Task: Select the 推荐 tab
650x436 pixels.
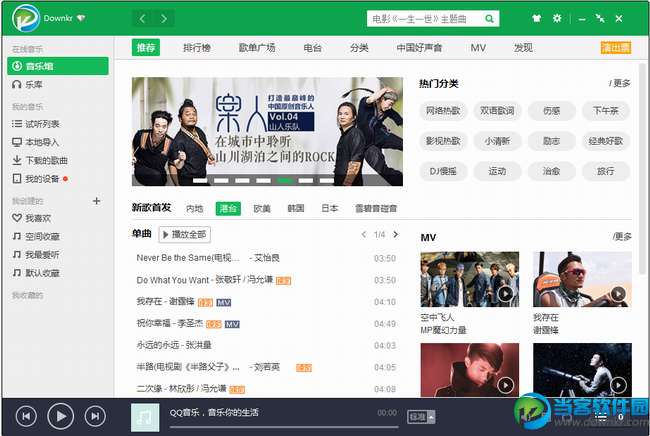Action: click(146, 48)
